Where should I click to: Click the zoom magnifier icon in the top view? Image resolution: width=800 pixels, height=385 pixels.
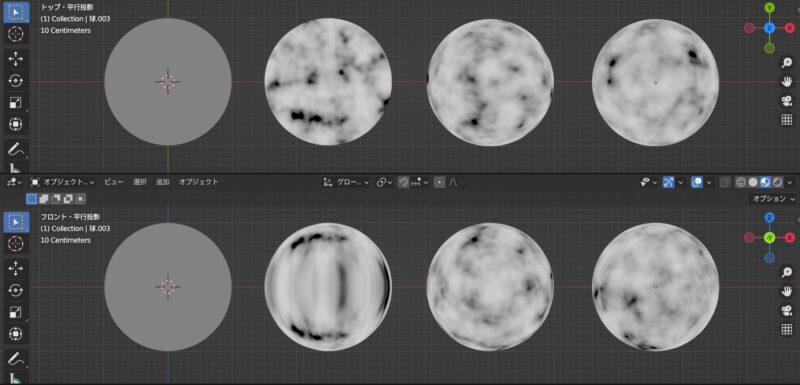[786, 63]
